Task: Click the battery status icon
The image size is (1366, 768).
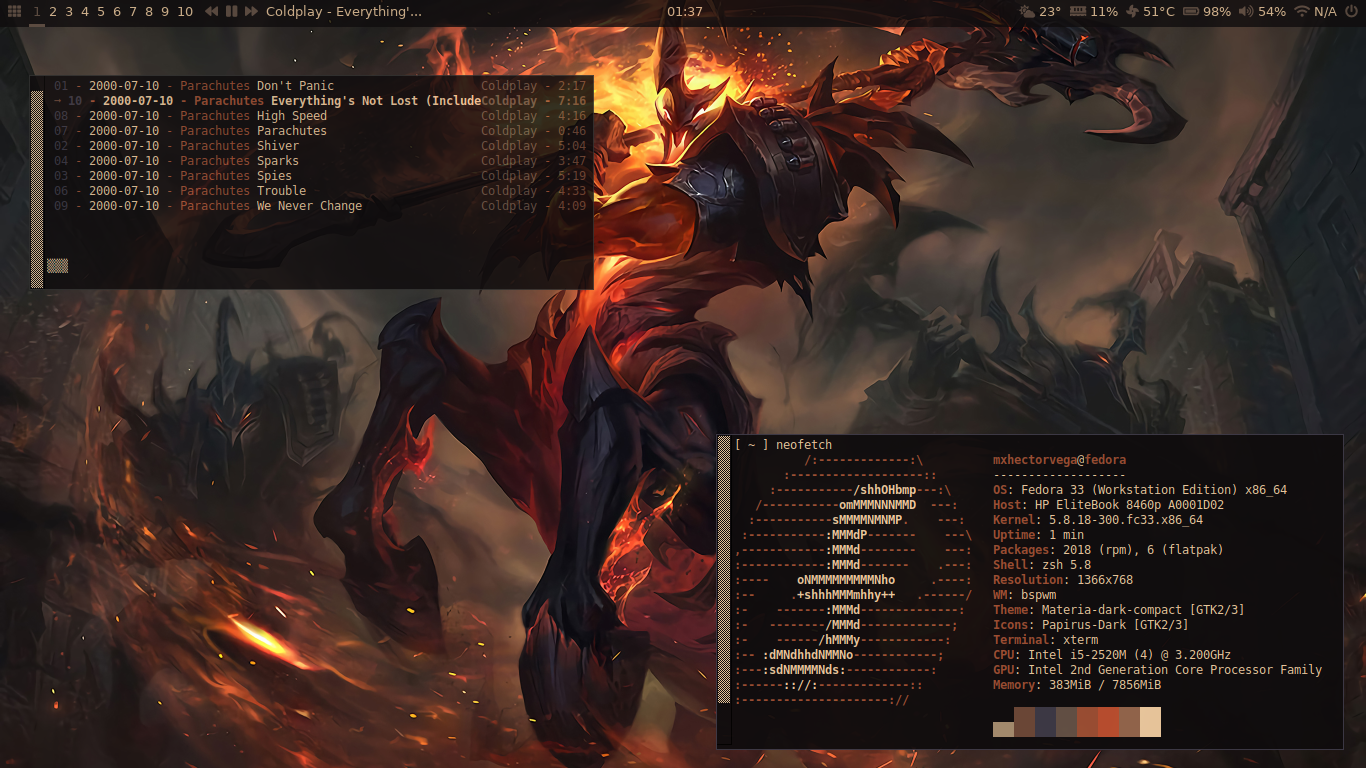Action: click(1191, 12)
